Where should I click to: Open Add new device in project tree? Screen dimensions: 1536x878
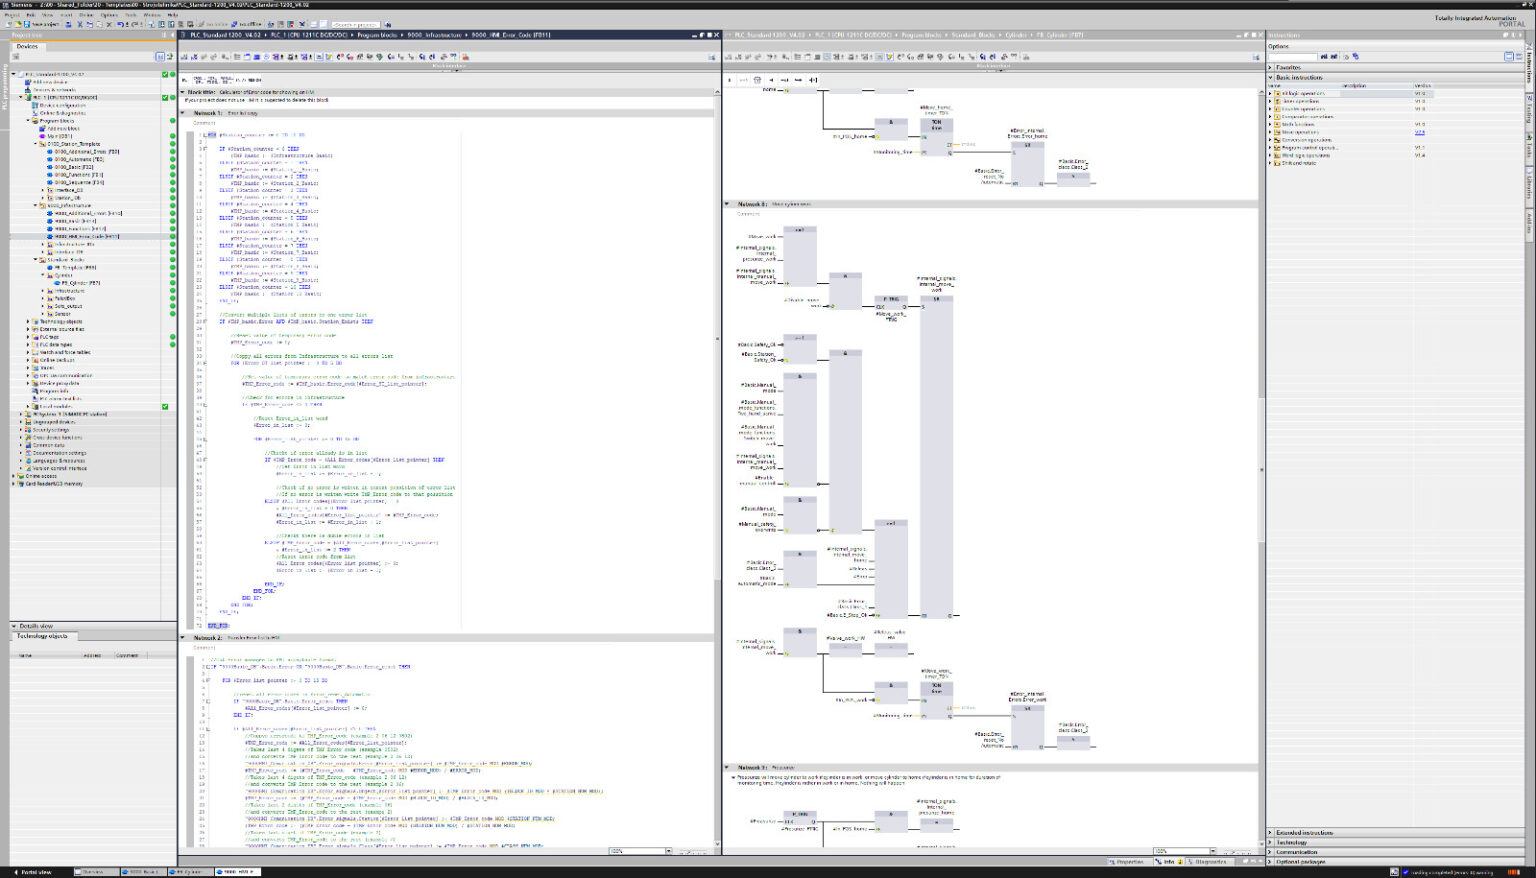[48, 82]
